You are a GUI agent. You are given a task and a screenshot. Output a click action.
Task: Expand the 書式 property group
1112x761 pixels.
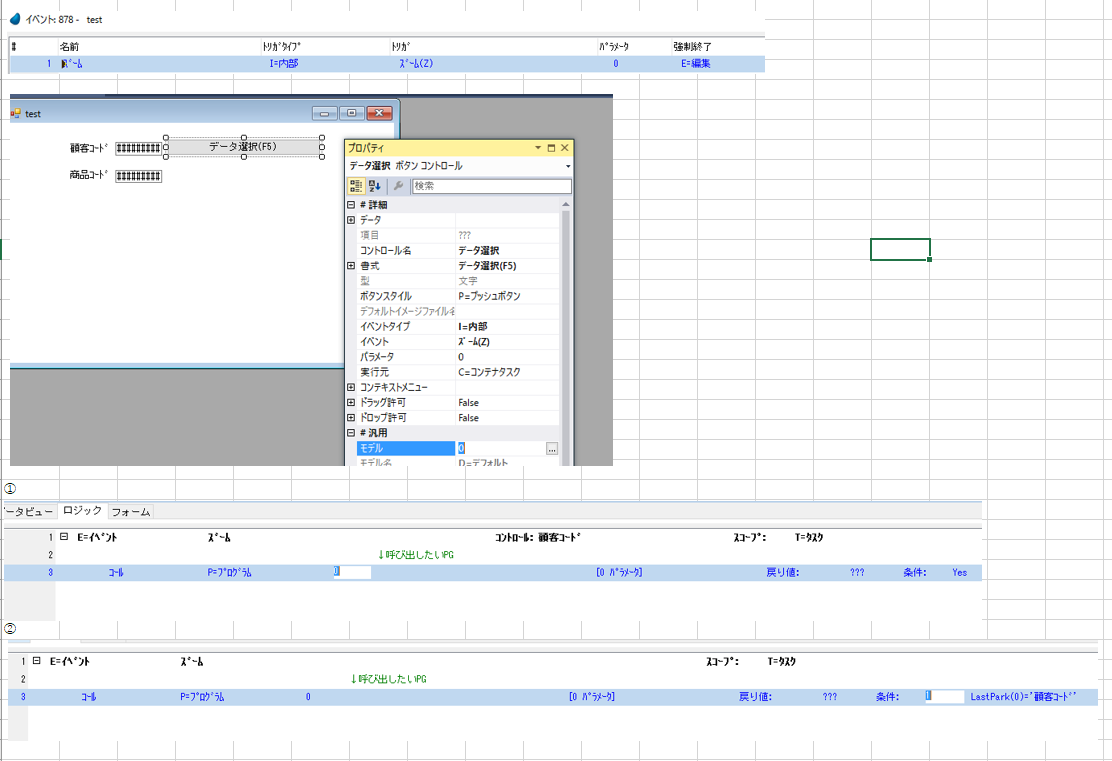pos(351,266)
